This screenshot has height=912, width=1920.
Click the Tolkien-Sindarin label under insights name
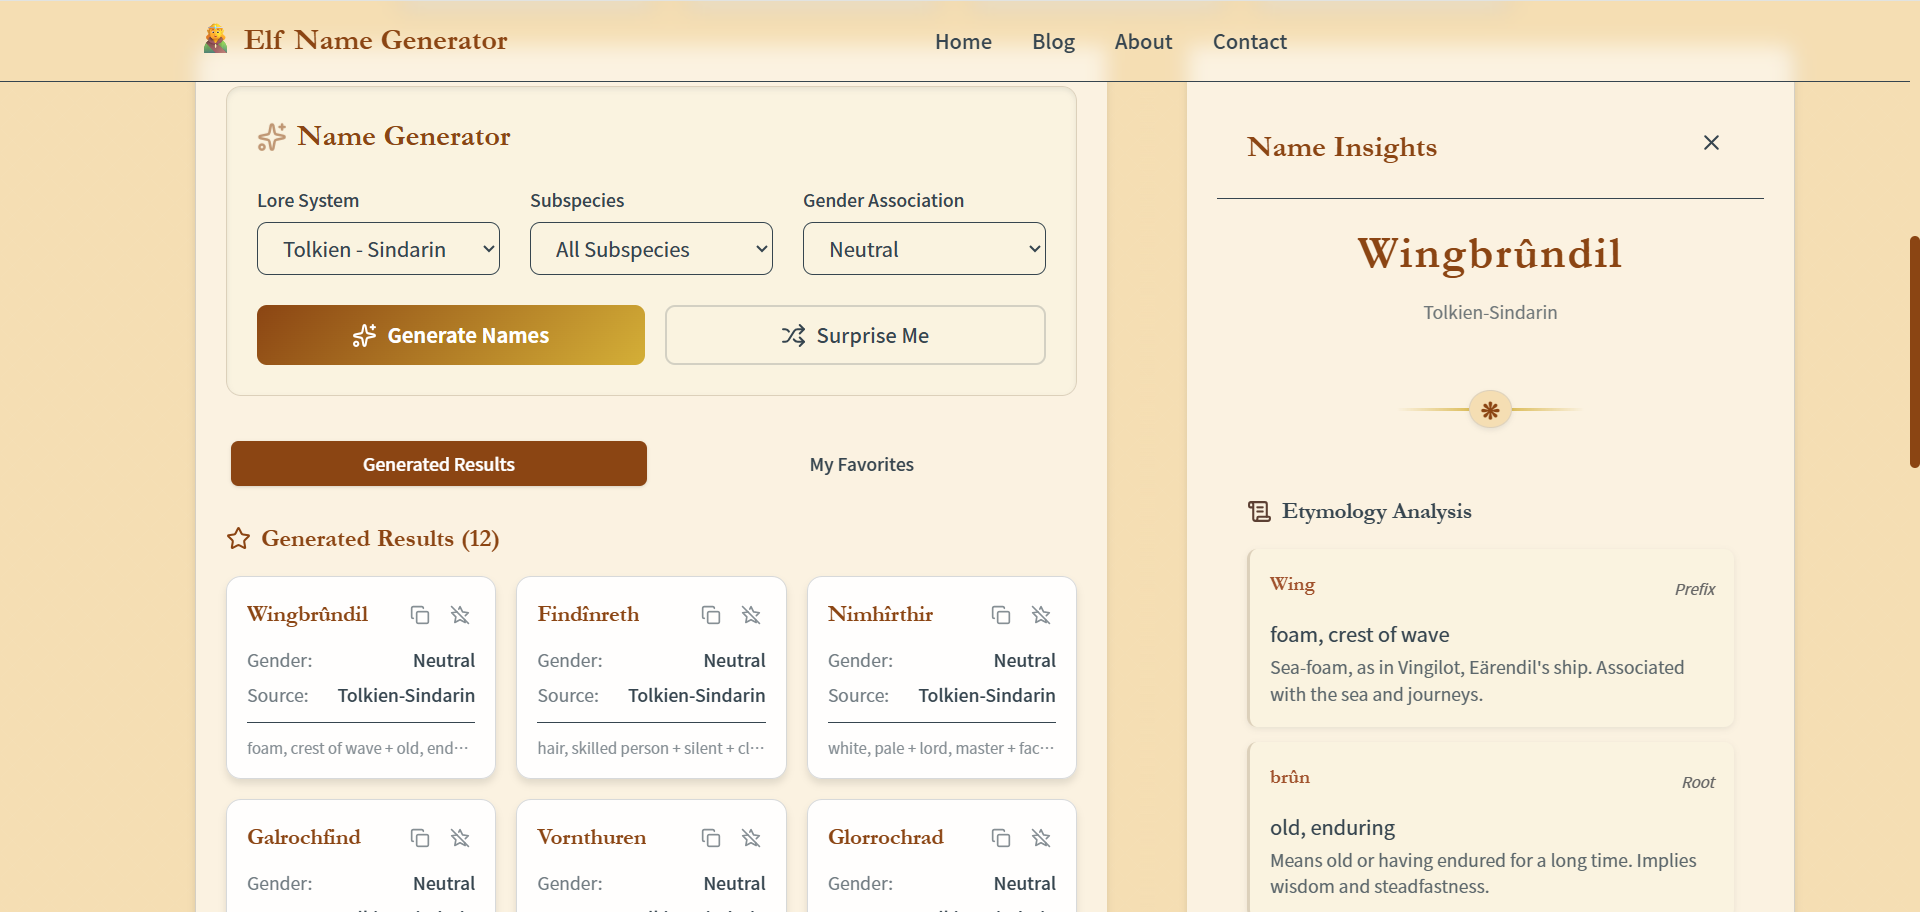pyautogui.click(x=1490, y=312)
